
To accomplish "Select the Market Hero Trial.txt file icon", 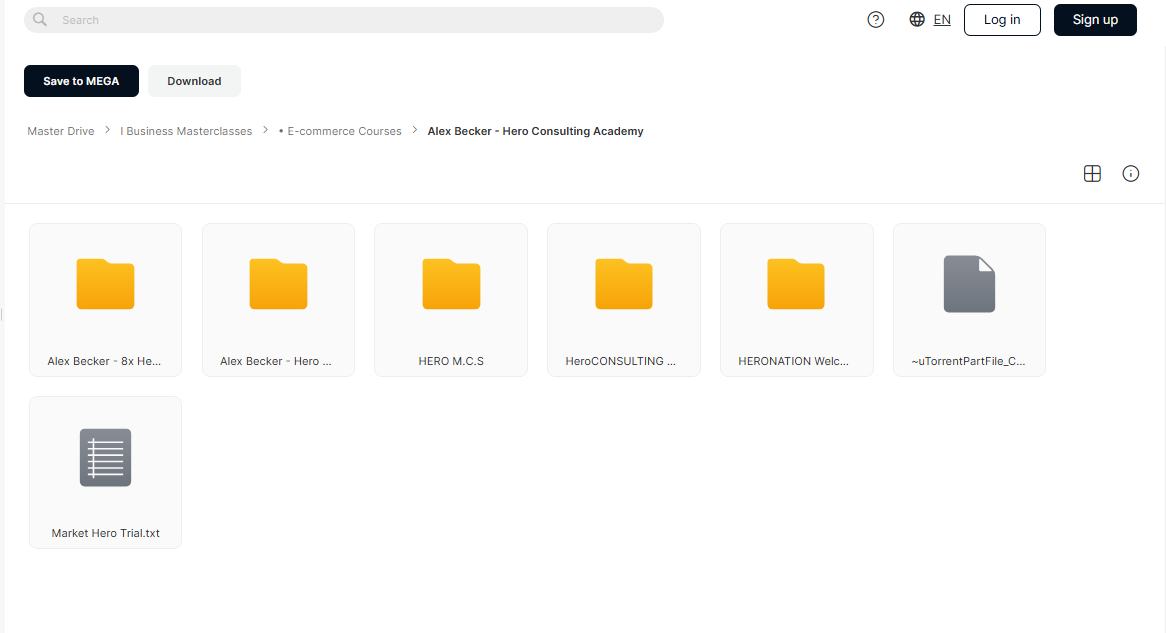I will click(106, 457).
